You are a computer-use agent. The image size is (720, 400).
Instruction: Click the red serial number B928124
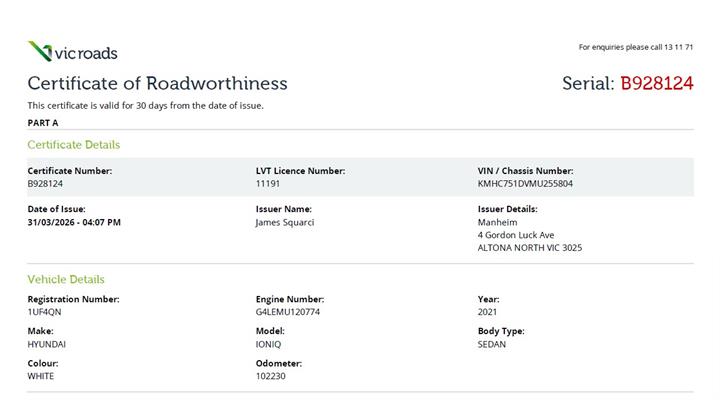point(656,83)
